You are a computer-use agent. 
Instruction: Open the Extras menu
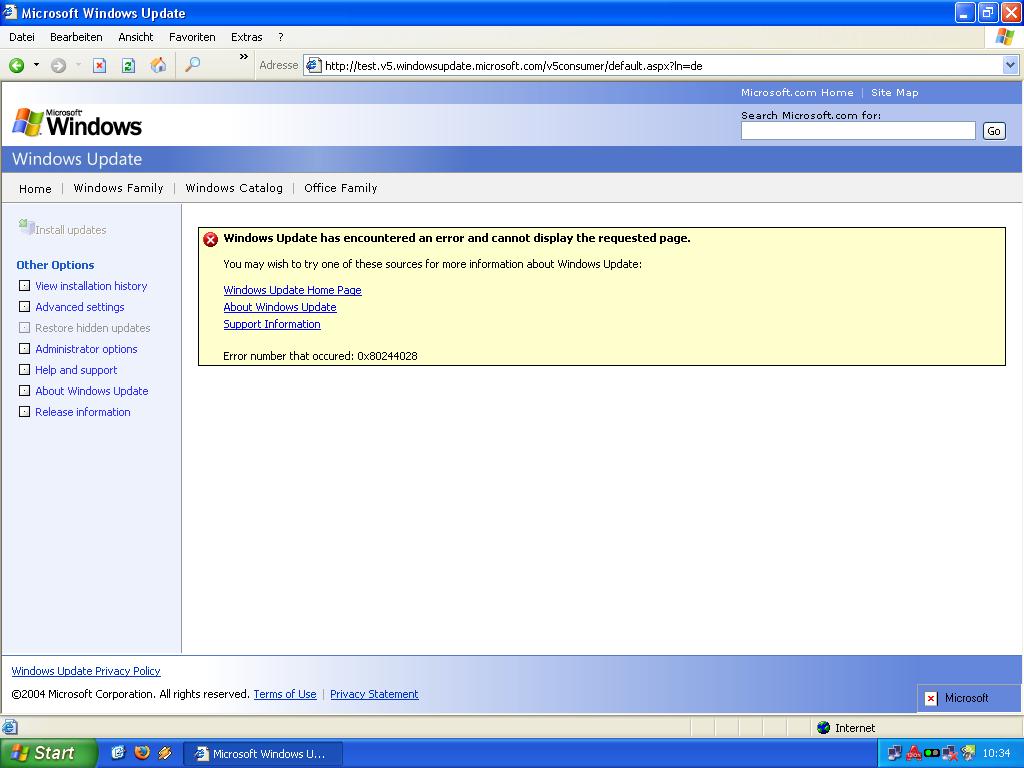246,37
